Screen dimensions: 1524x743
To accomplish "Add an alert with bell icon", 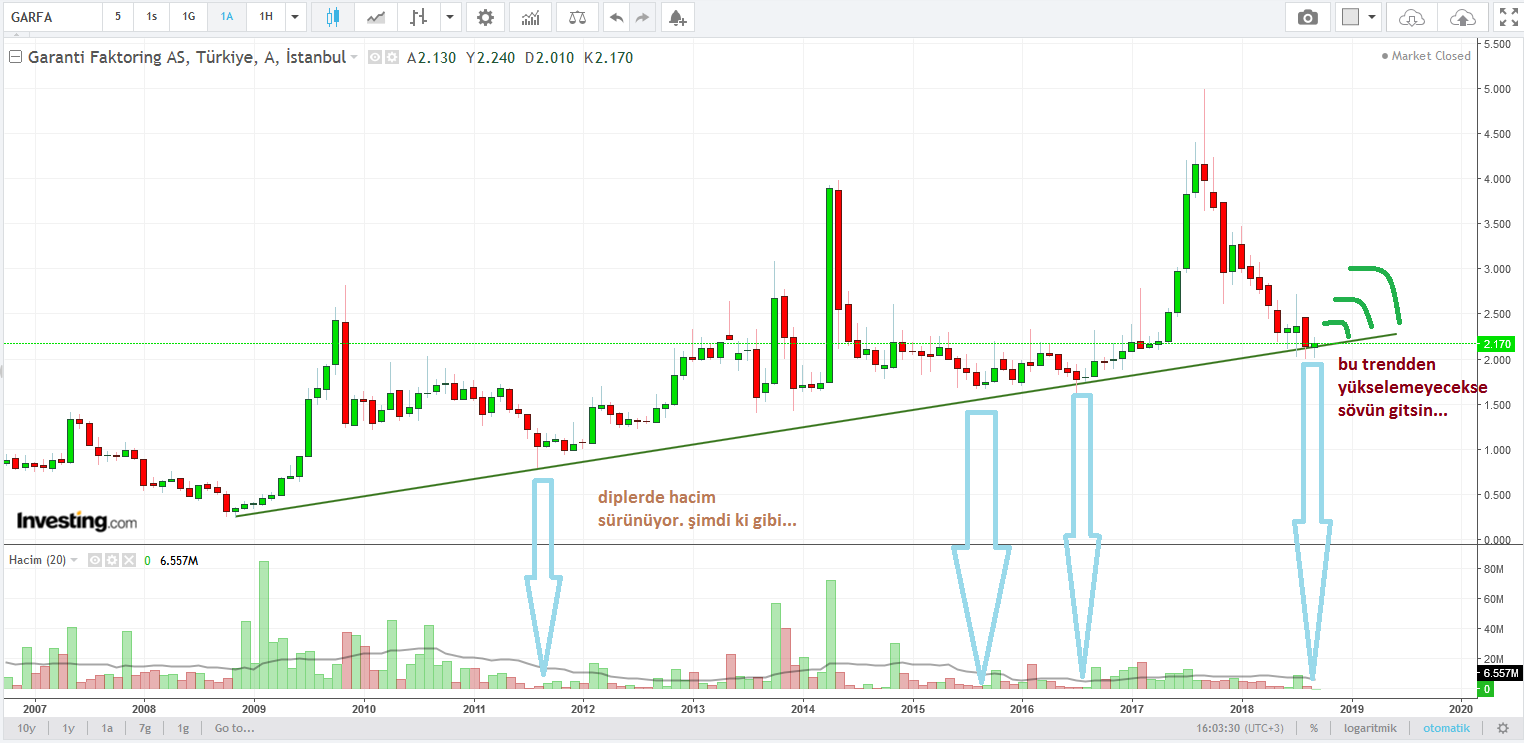I will click(x=677, y=17).
